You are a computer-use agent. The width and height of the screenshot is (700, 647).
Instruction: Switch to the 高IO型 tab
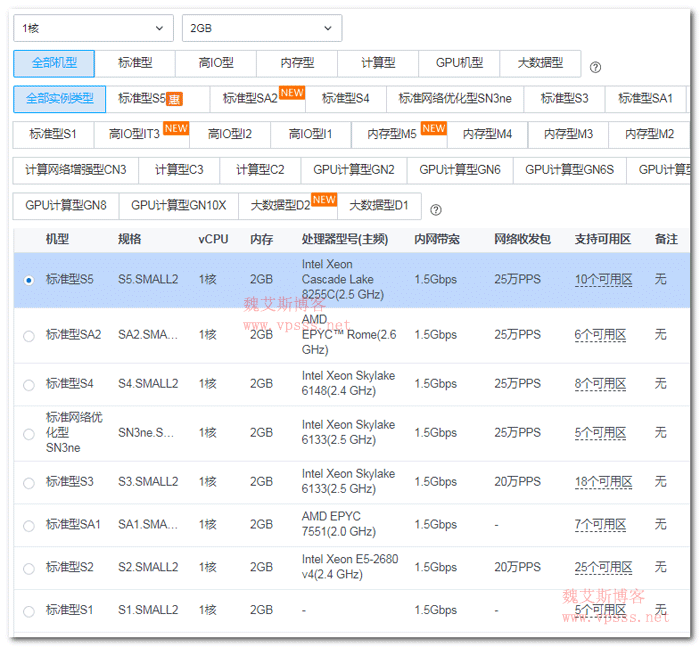(x=215, y=63)
